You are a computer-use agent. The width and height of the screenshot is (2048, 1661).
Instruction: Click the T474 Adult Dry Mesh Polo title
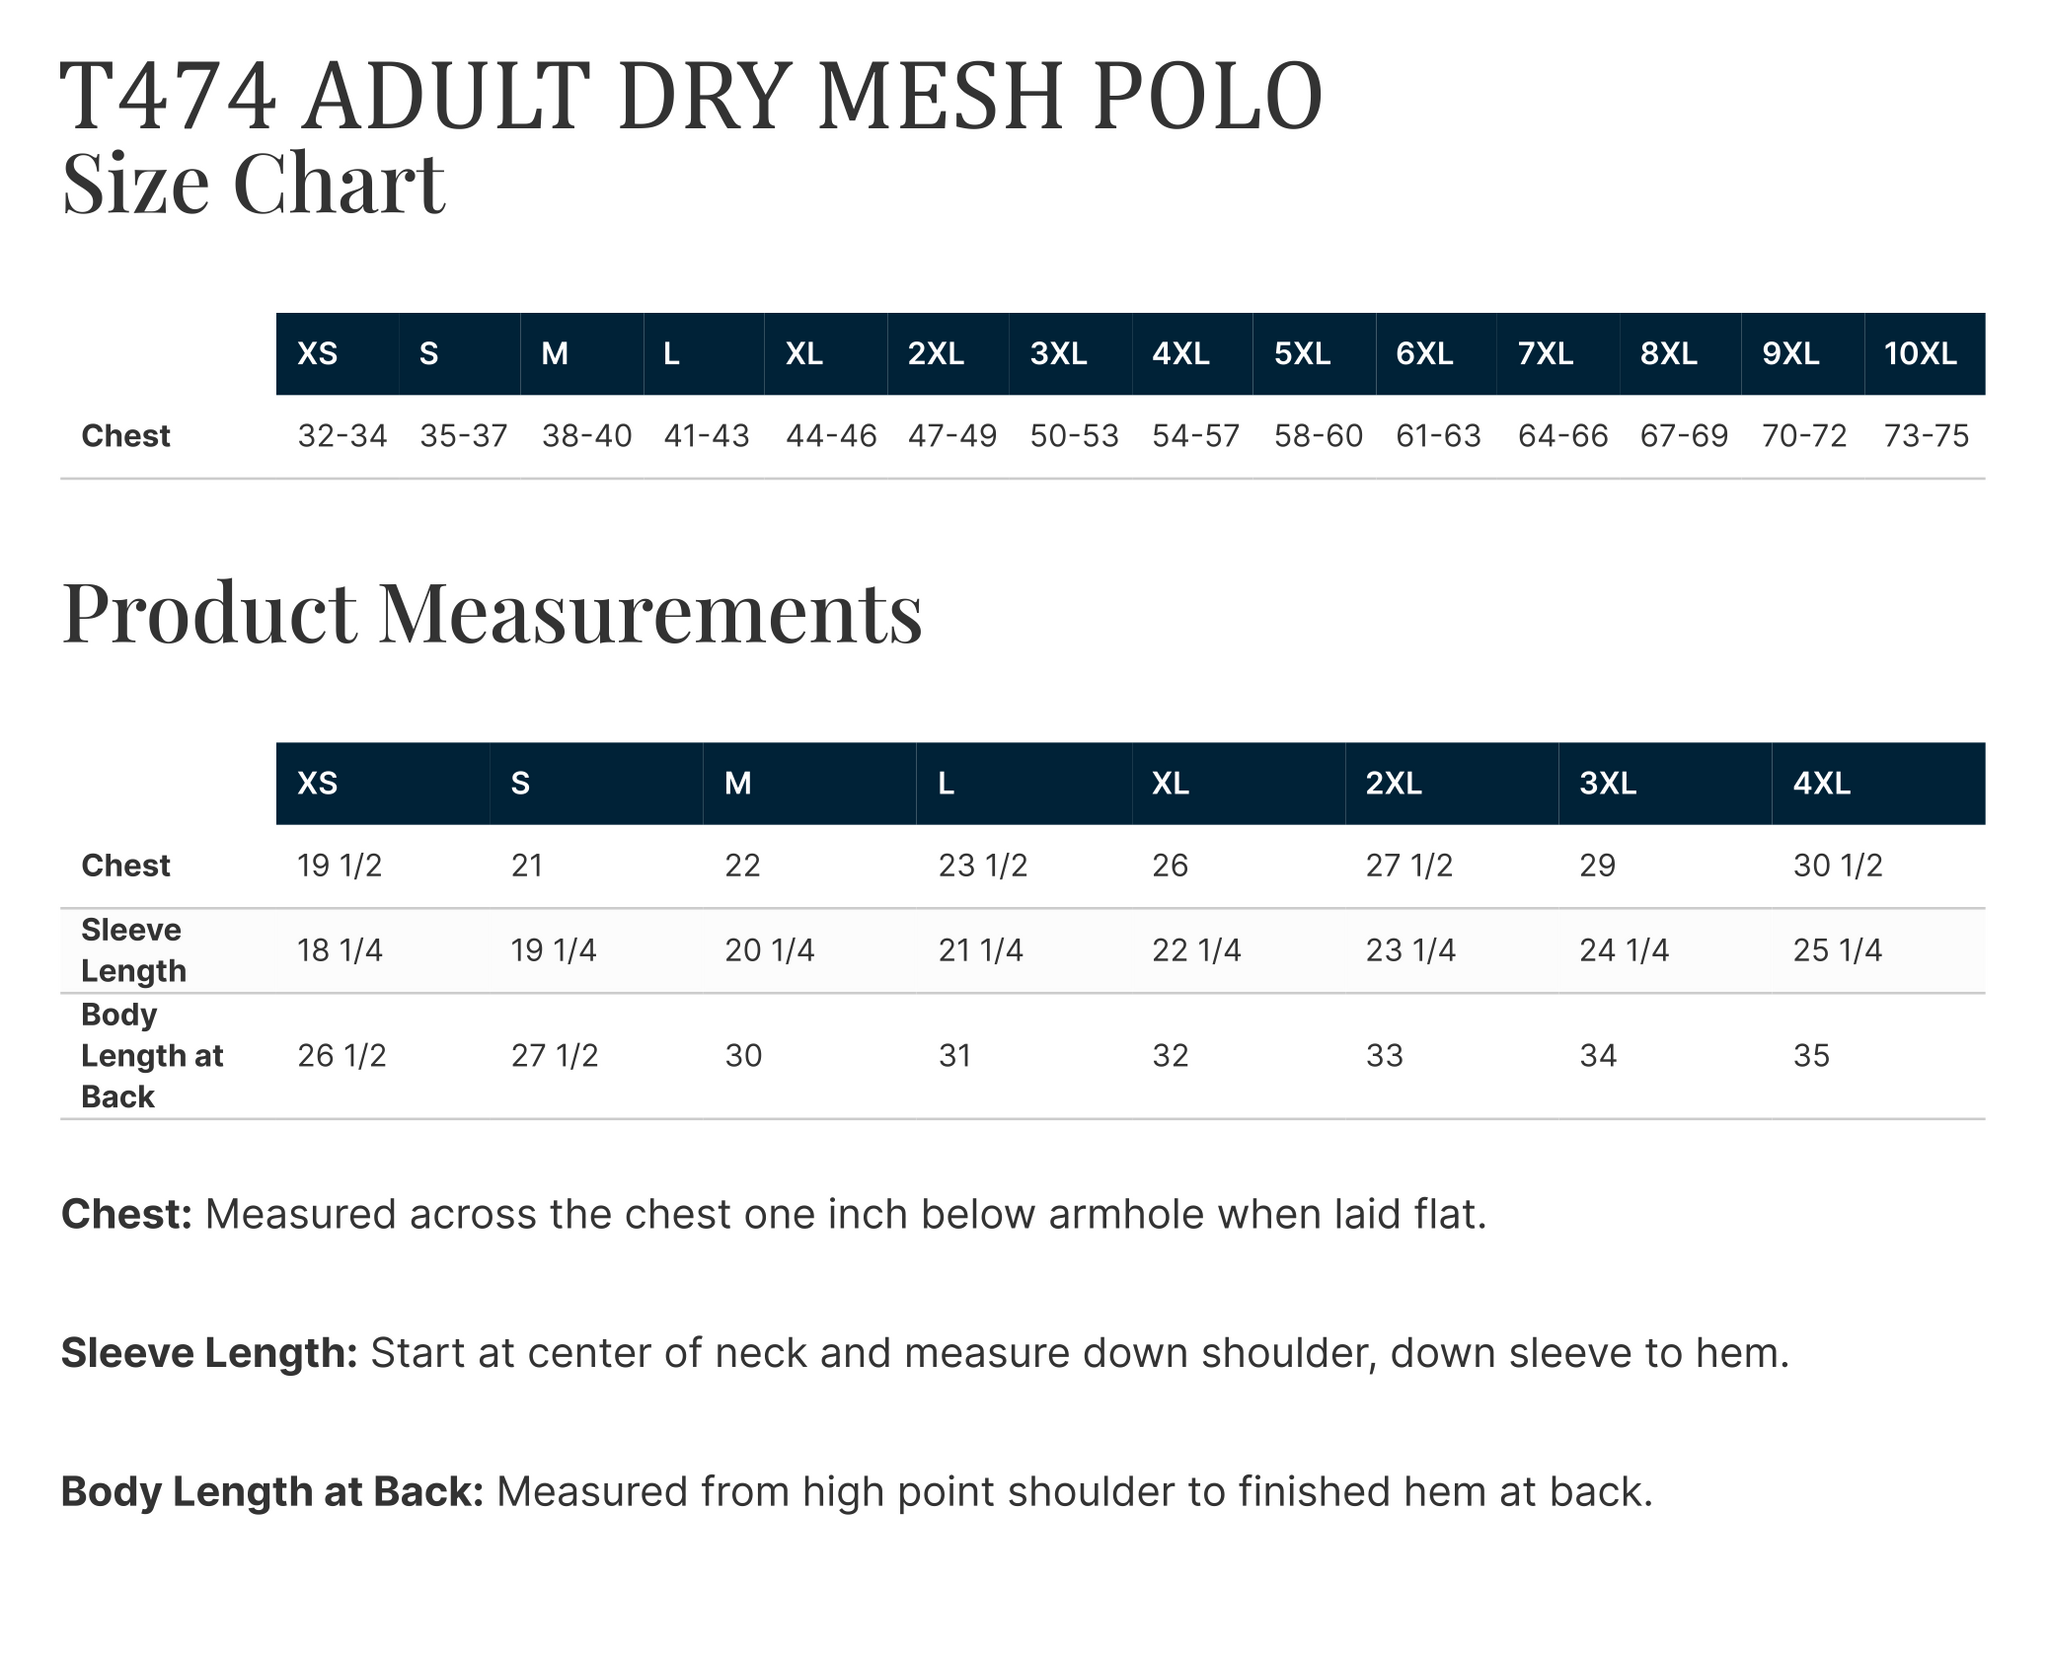(692, 96)
